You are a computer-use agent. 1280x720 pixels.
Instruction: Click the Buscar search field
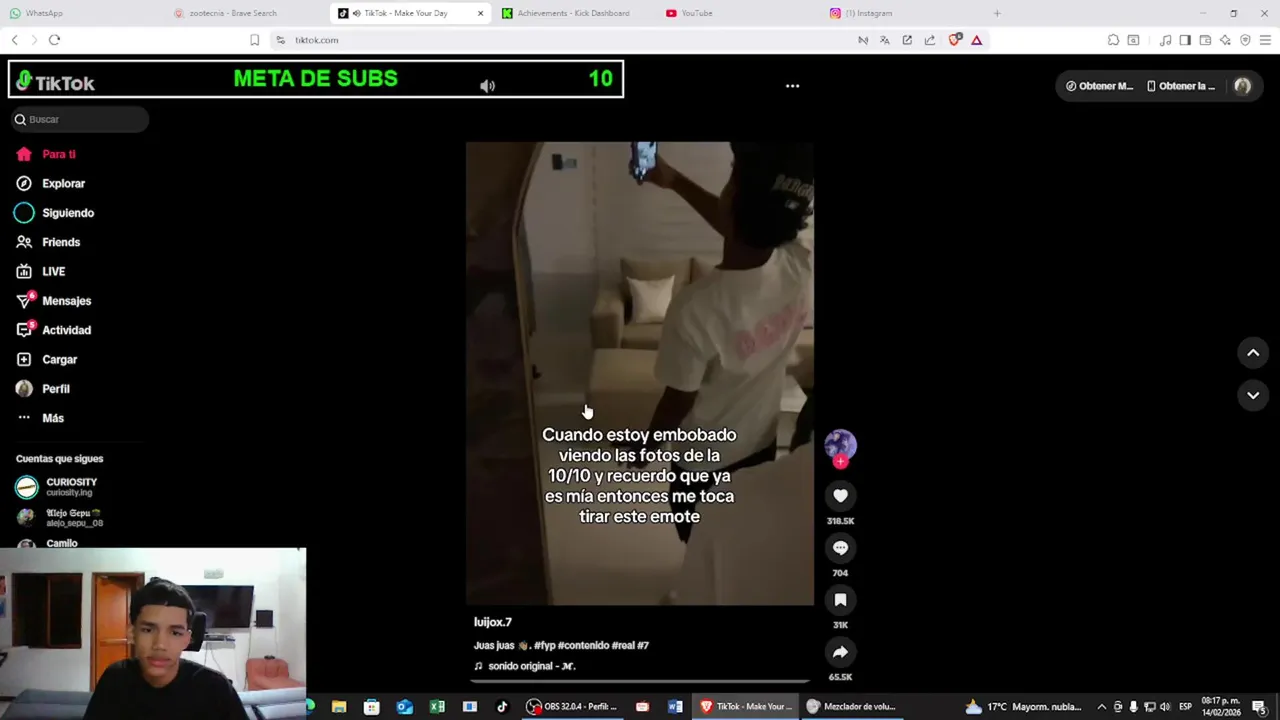click(79, 119)
